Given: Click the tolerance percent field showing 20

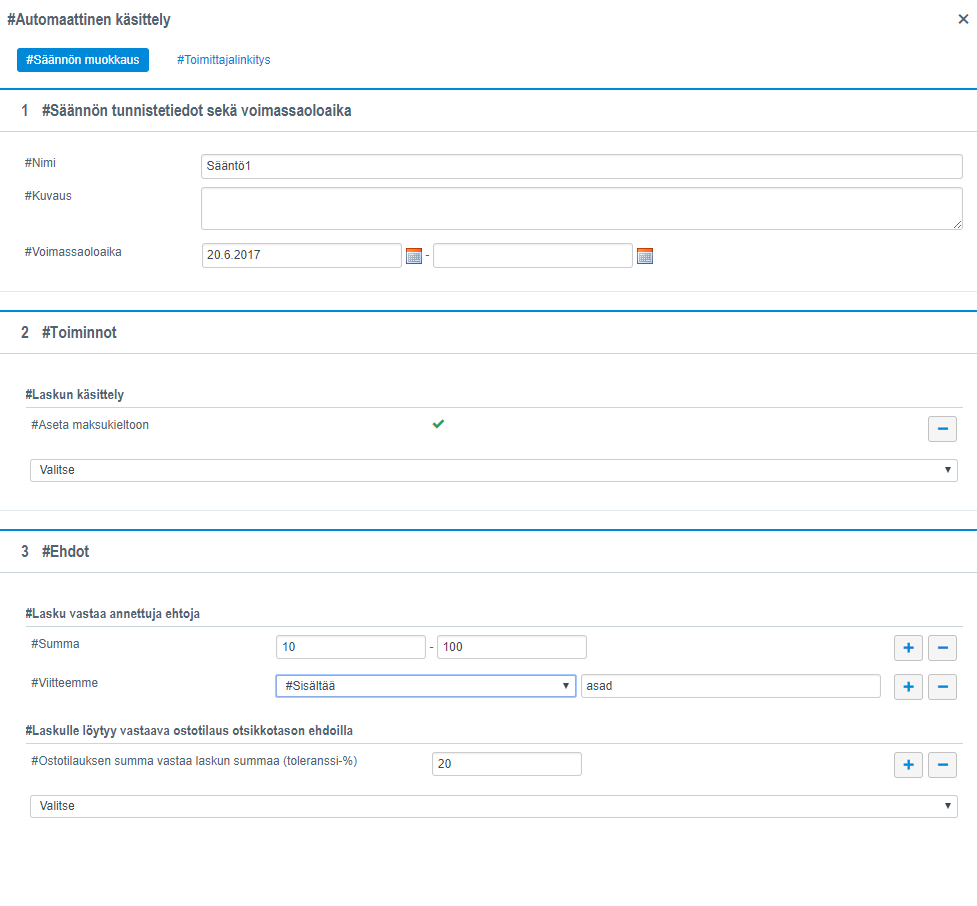Looking at the screenshot, I should tap(506, 764).
